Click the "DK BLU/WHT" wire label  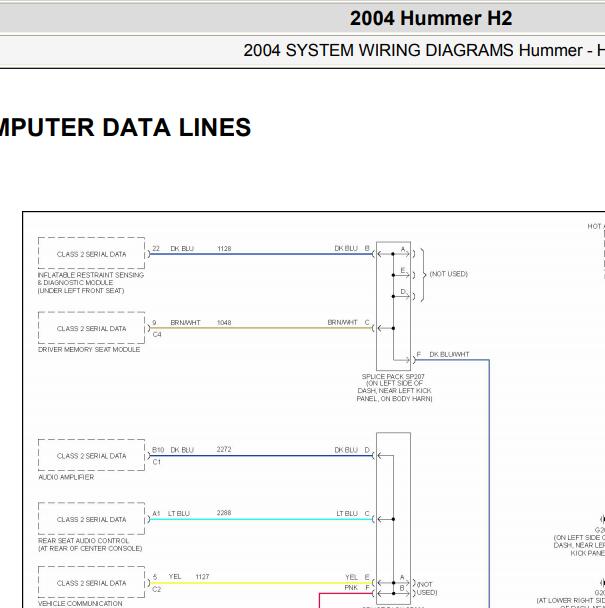point(449,354)
